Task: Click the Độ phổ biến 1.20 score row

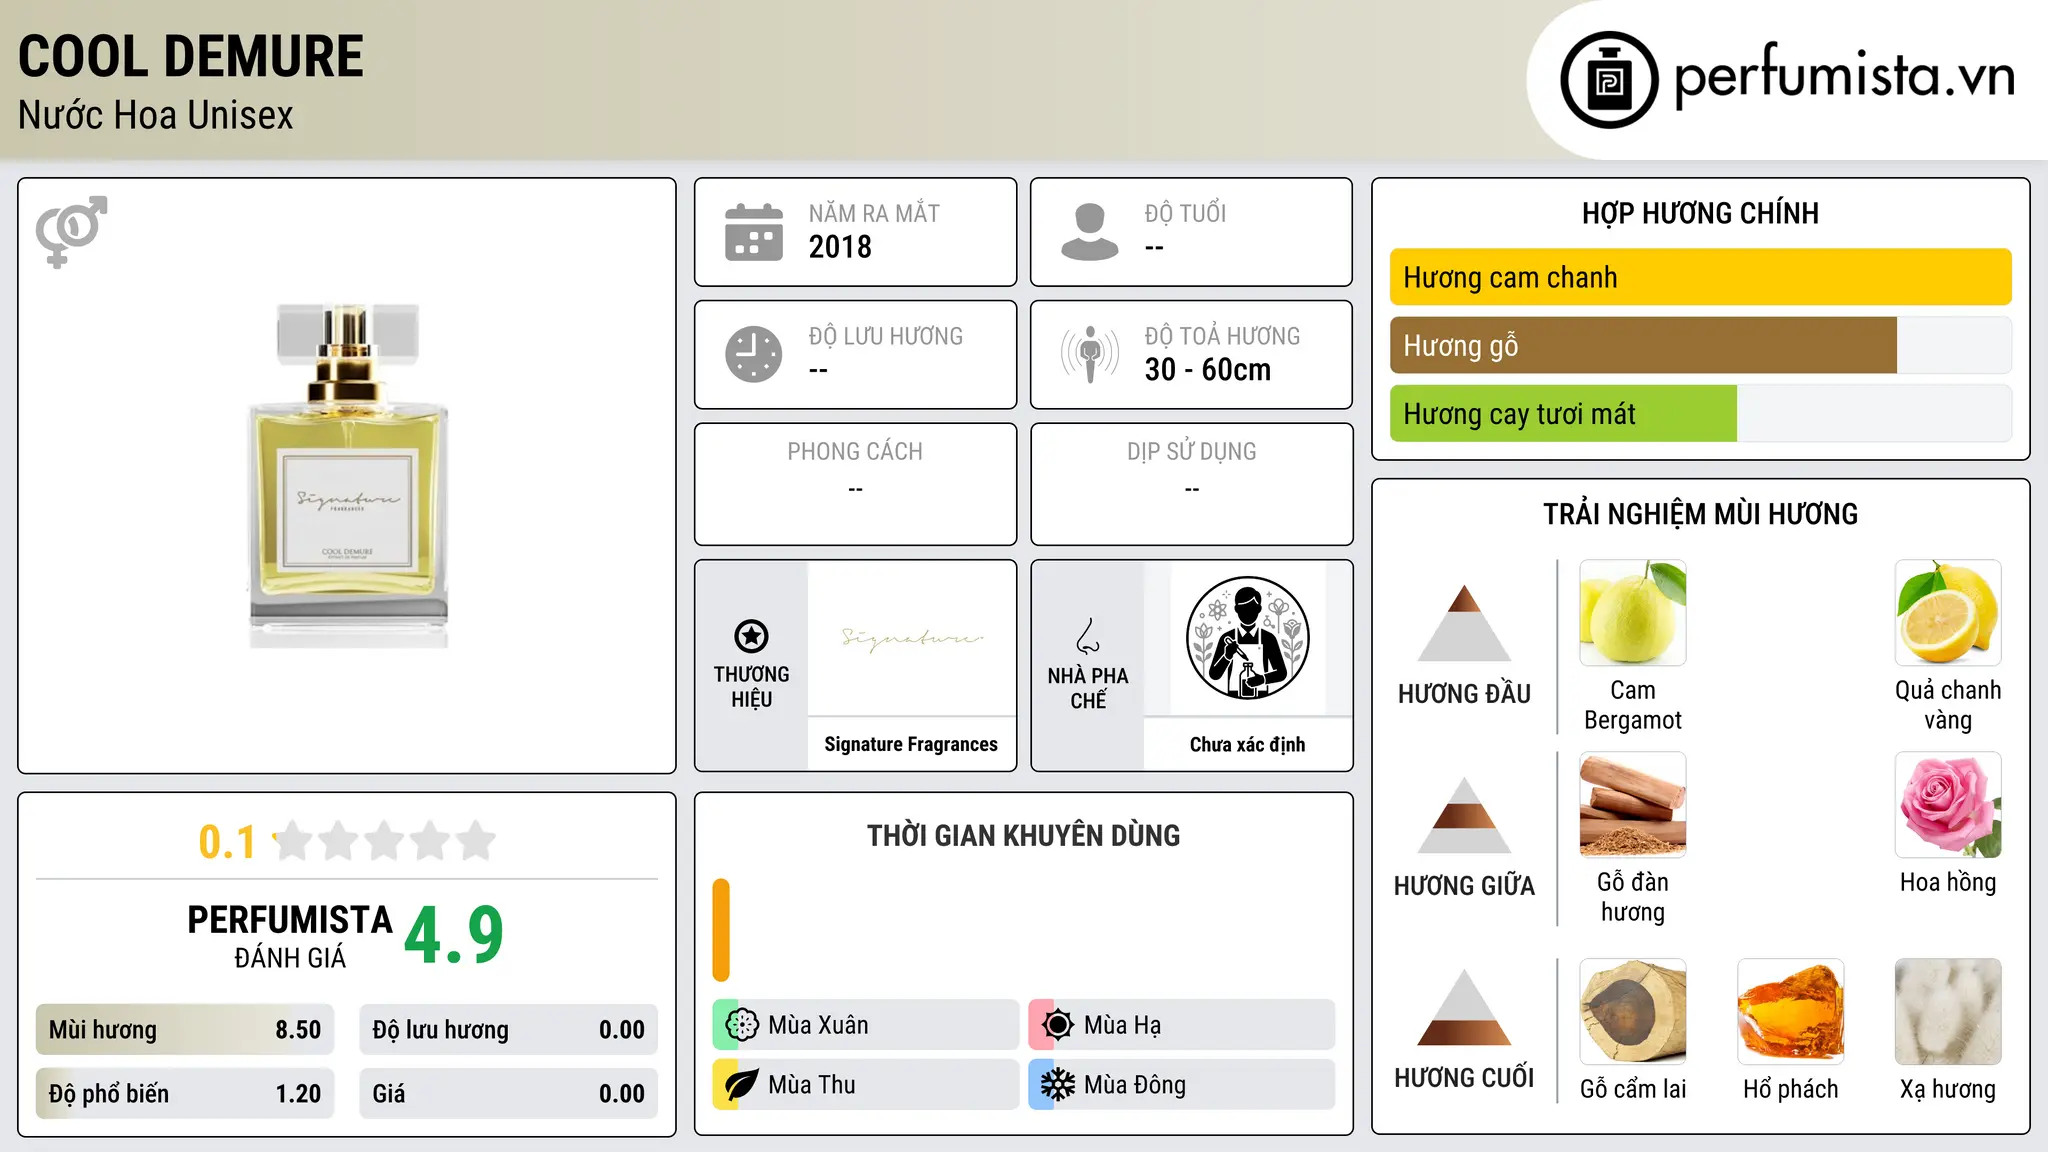Action: point(185,1094)
